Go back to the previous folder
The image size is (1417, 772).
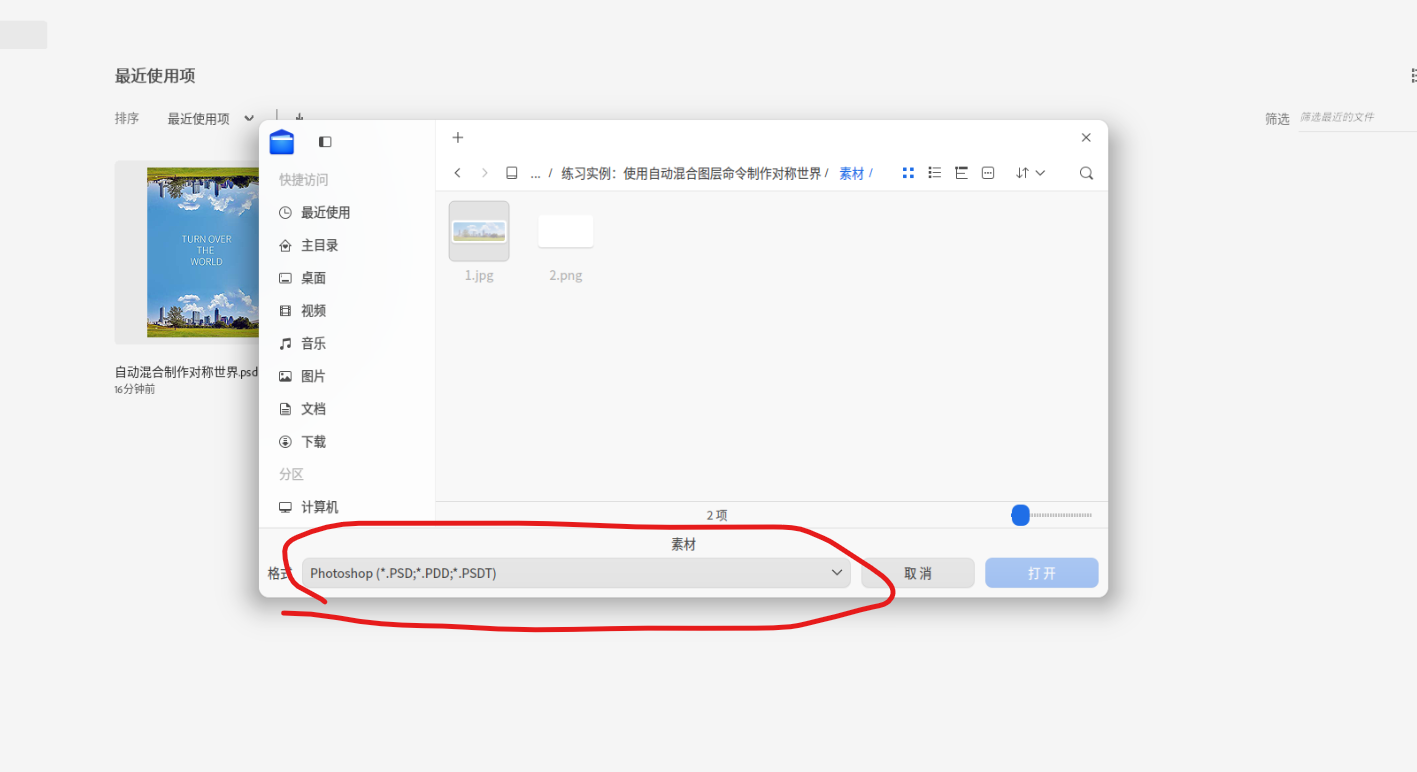pyautogui.click(x=458, y=173)
